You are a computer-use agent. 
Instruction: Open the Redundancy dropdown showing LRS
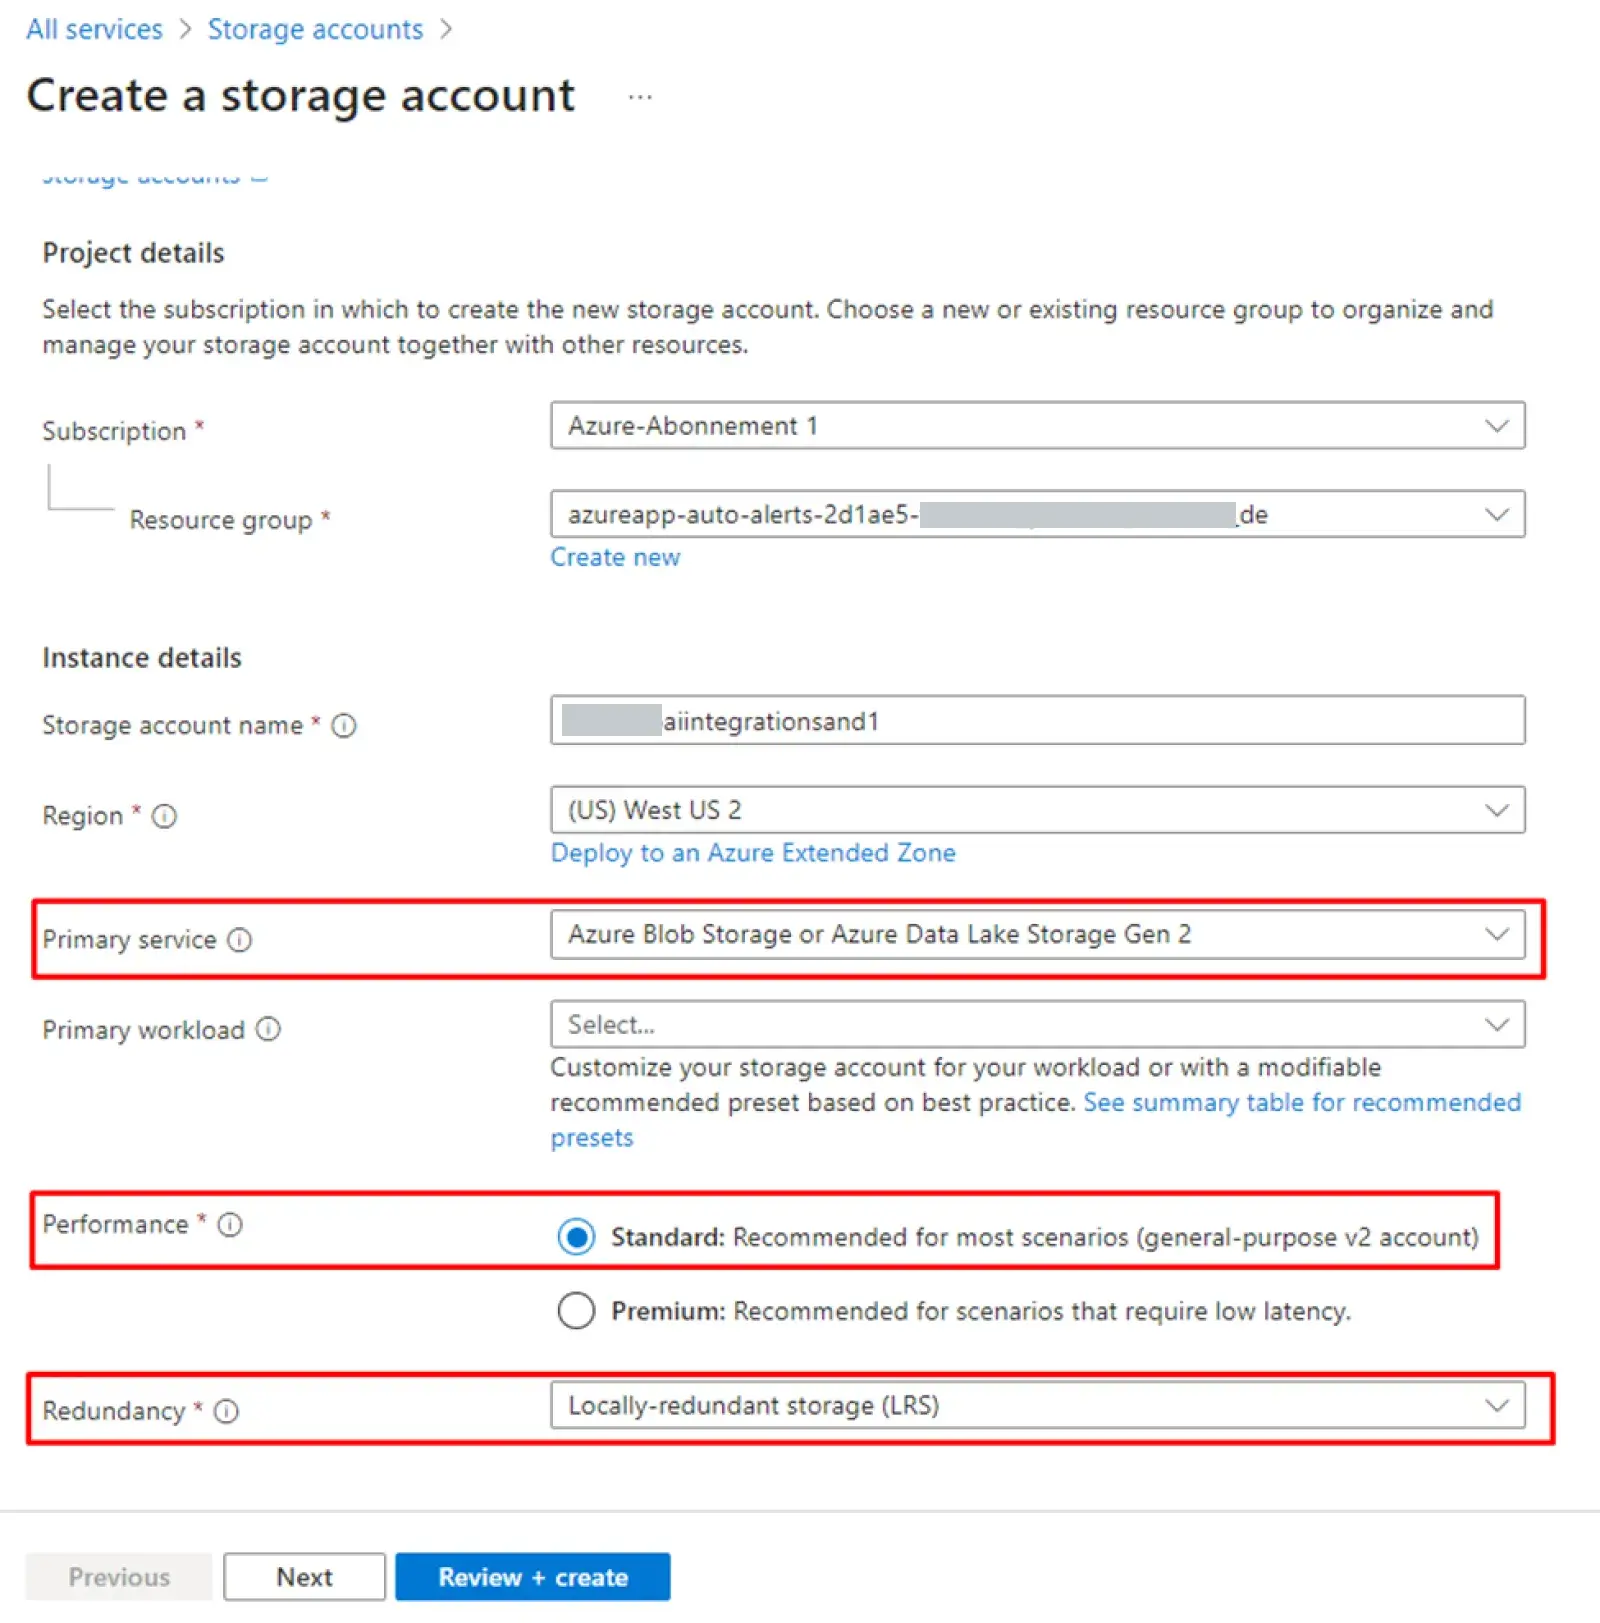coord(1037,1405)
